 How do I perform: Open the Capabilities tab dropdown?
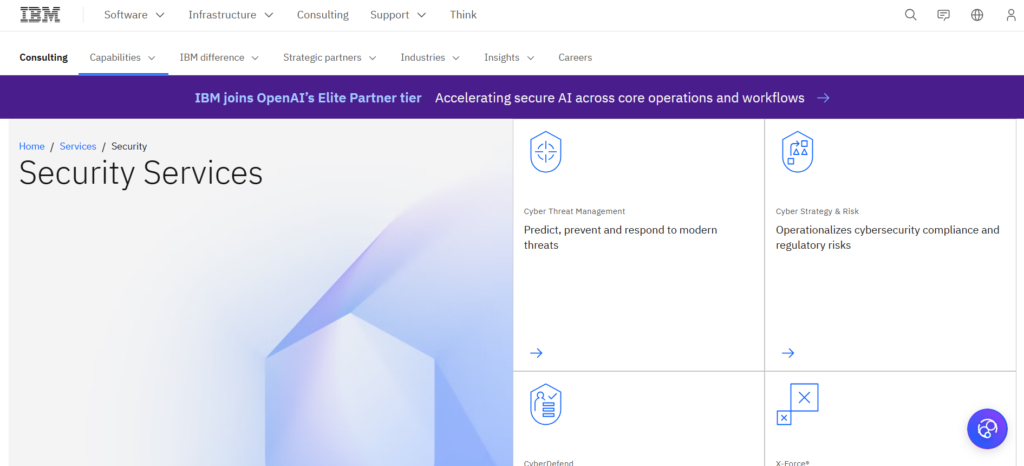tap(123, 57)
